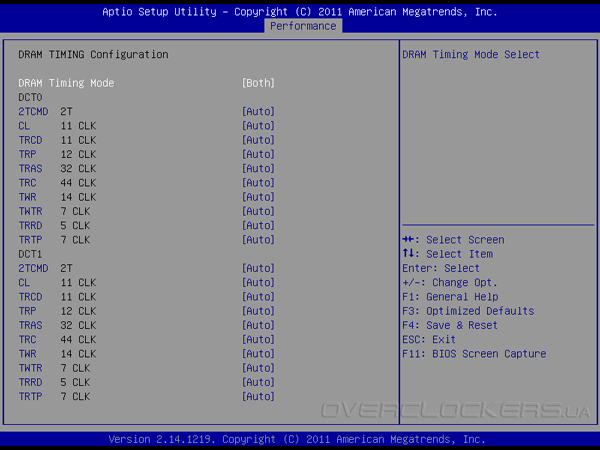Change DCT1 TRRD [Auto] value
600x450 pixels.
click(x=258, y=382)
